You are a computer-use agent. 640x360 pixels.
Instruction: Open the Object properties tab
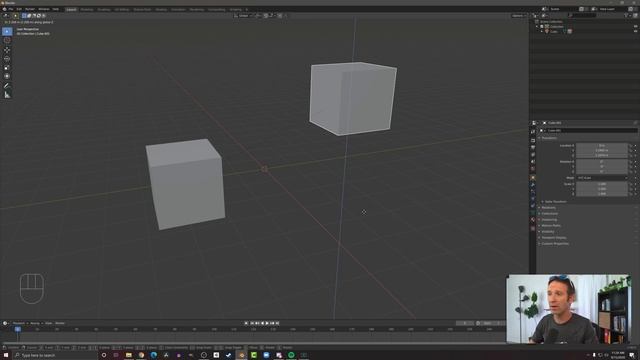coord(533,178)
